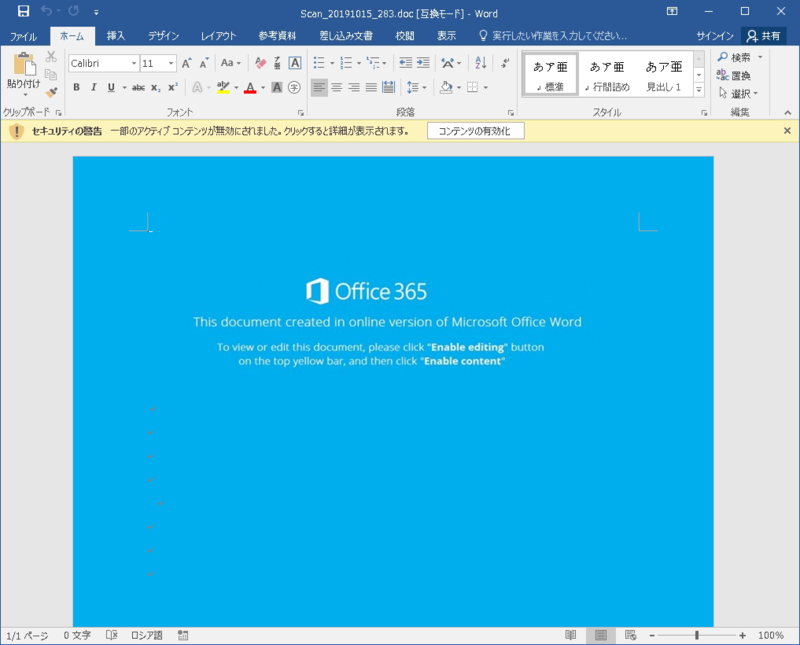Toggle bold formatting
This screenshot has width=800, height=645.
click(x=77, y=87)
